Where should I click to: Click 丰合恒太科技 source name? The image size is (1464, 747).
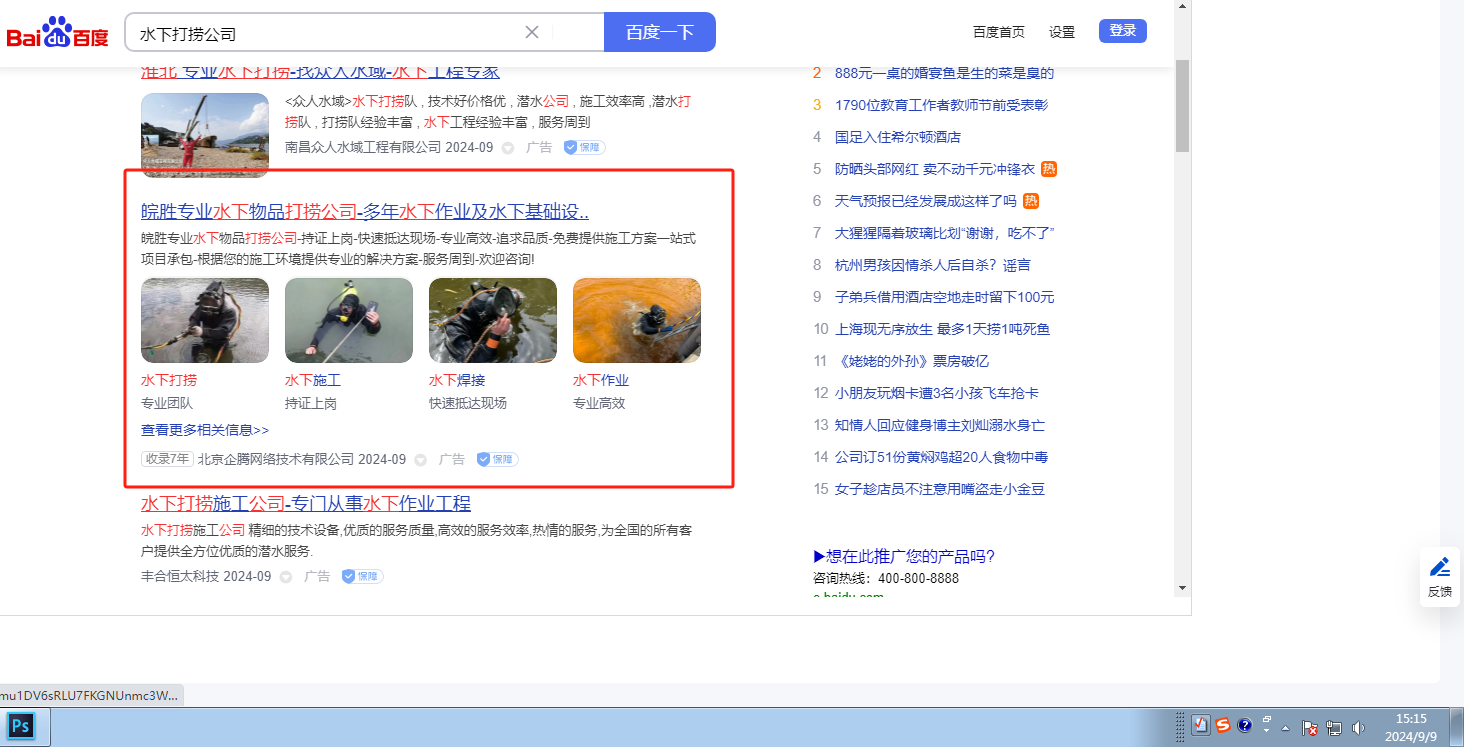tap(180, 576)
